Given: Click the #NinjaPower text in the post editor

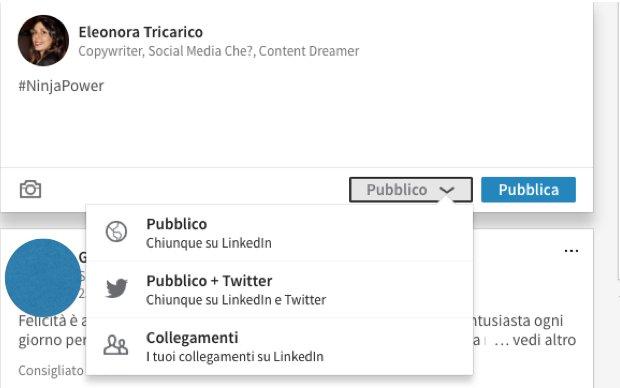Looking at the screenshot, I should 61,86.
